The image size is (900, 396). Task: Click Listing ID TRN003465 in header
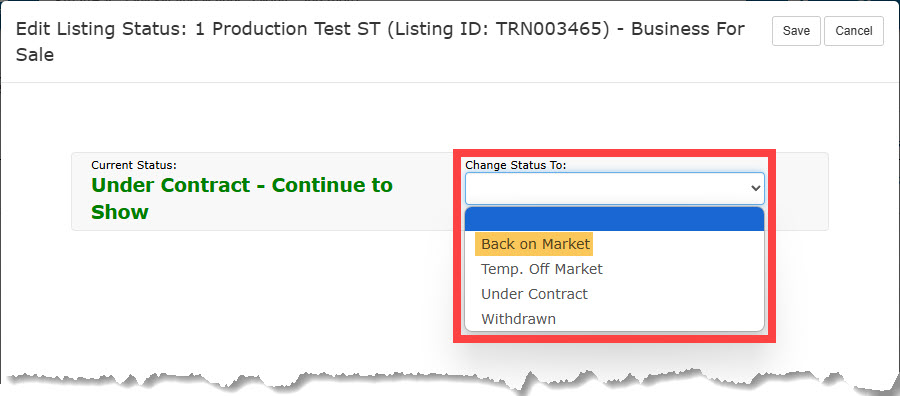(x=498, y=29)
